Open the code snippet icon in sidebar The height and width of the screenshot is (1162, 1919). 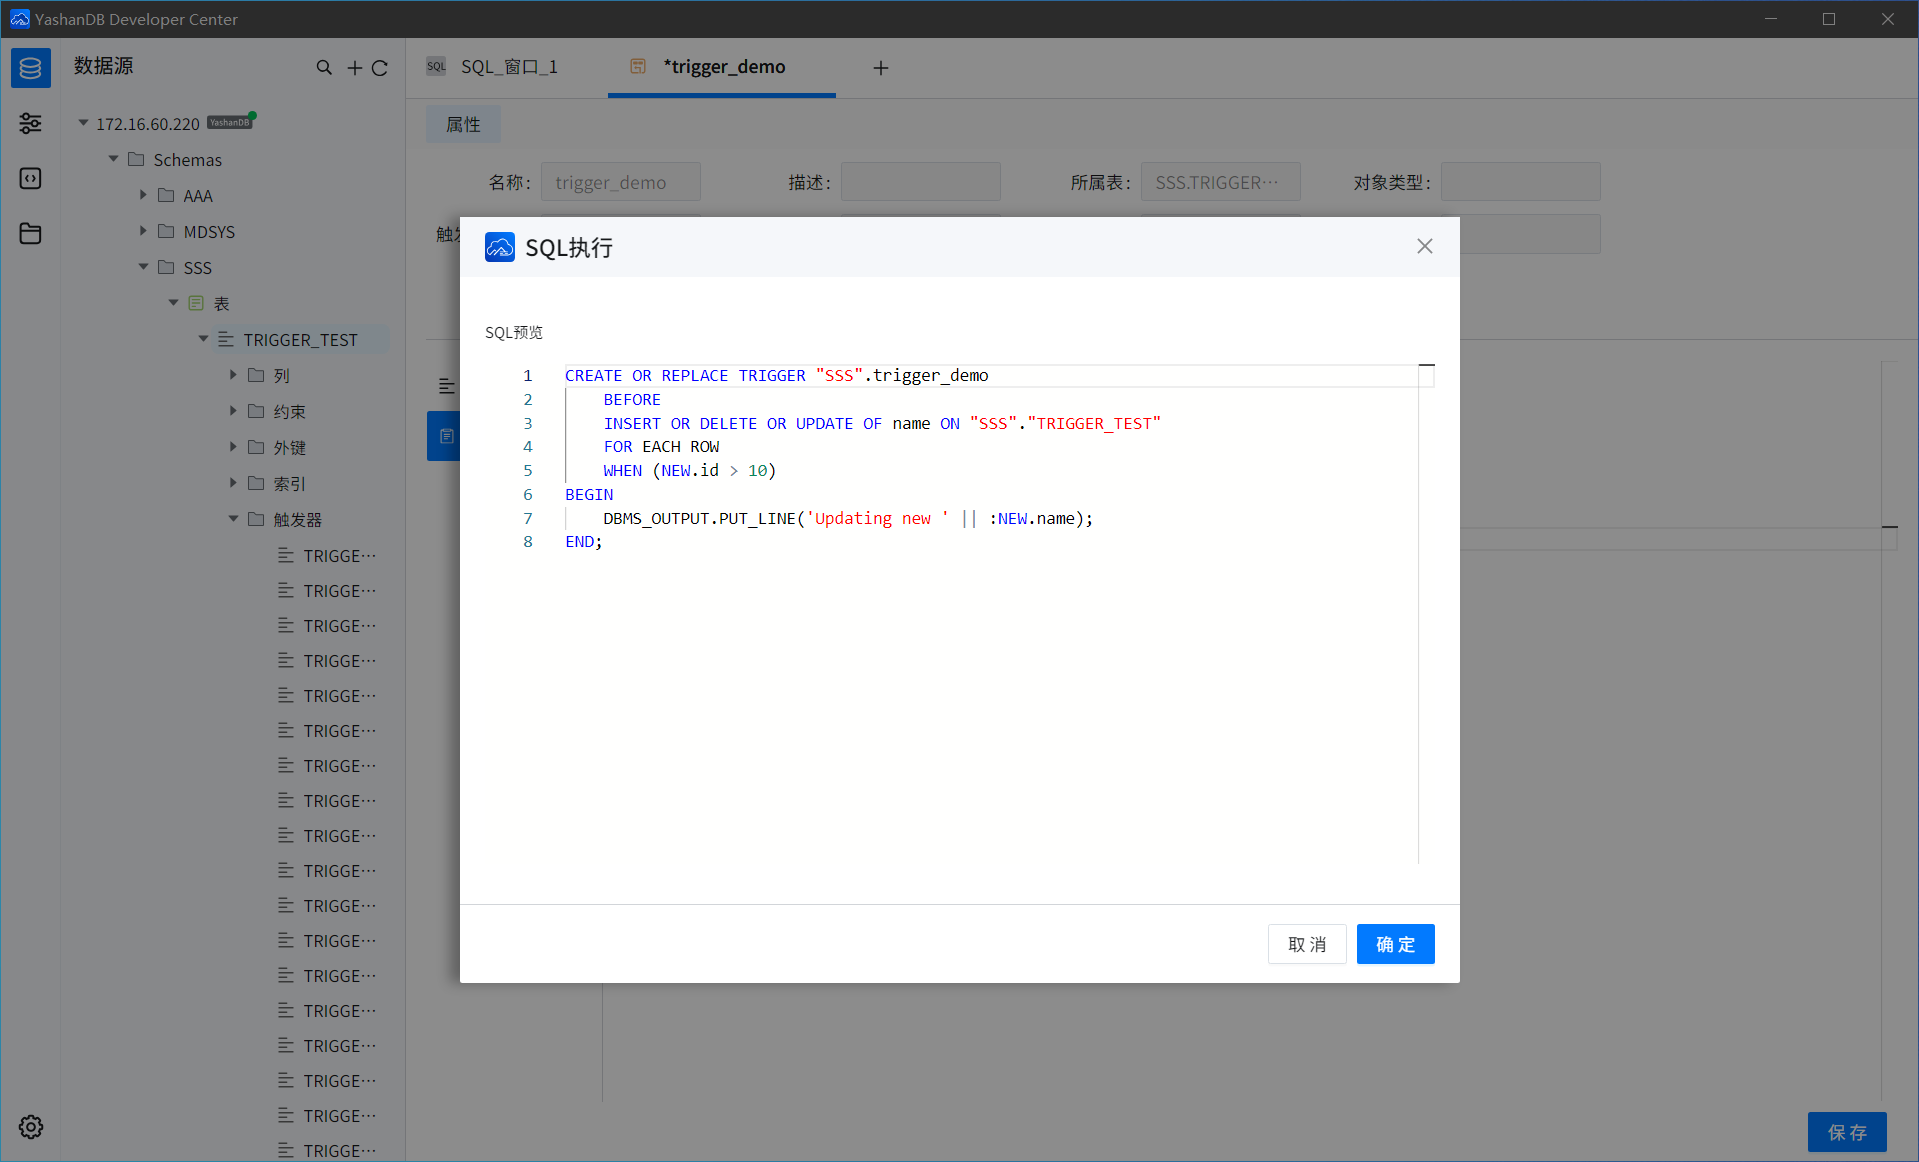tap(30, 178)
